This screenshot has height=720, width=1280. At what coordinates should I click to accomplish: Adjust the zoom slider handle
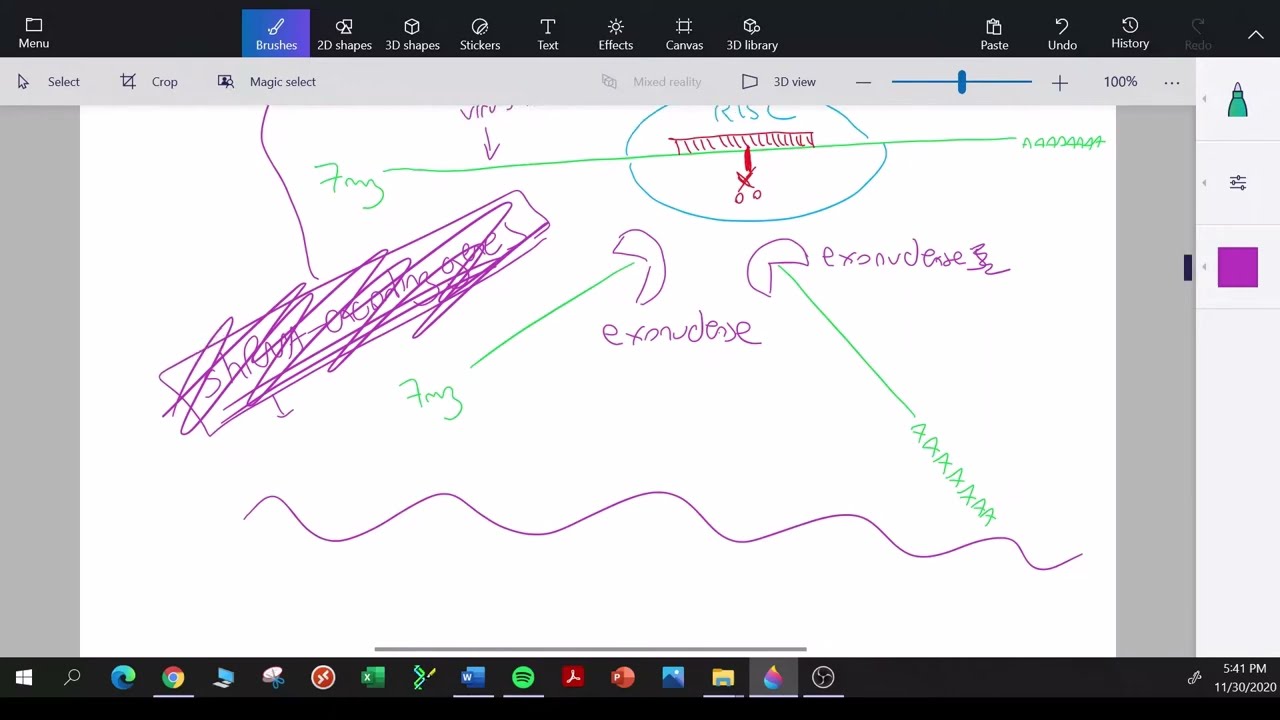point(961,82)
